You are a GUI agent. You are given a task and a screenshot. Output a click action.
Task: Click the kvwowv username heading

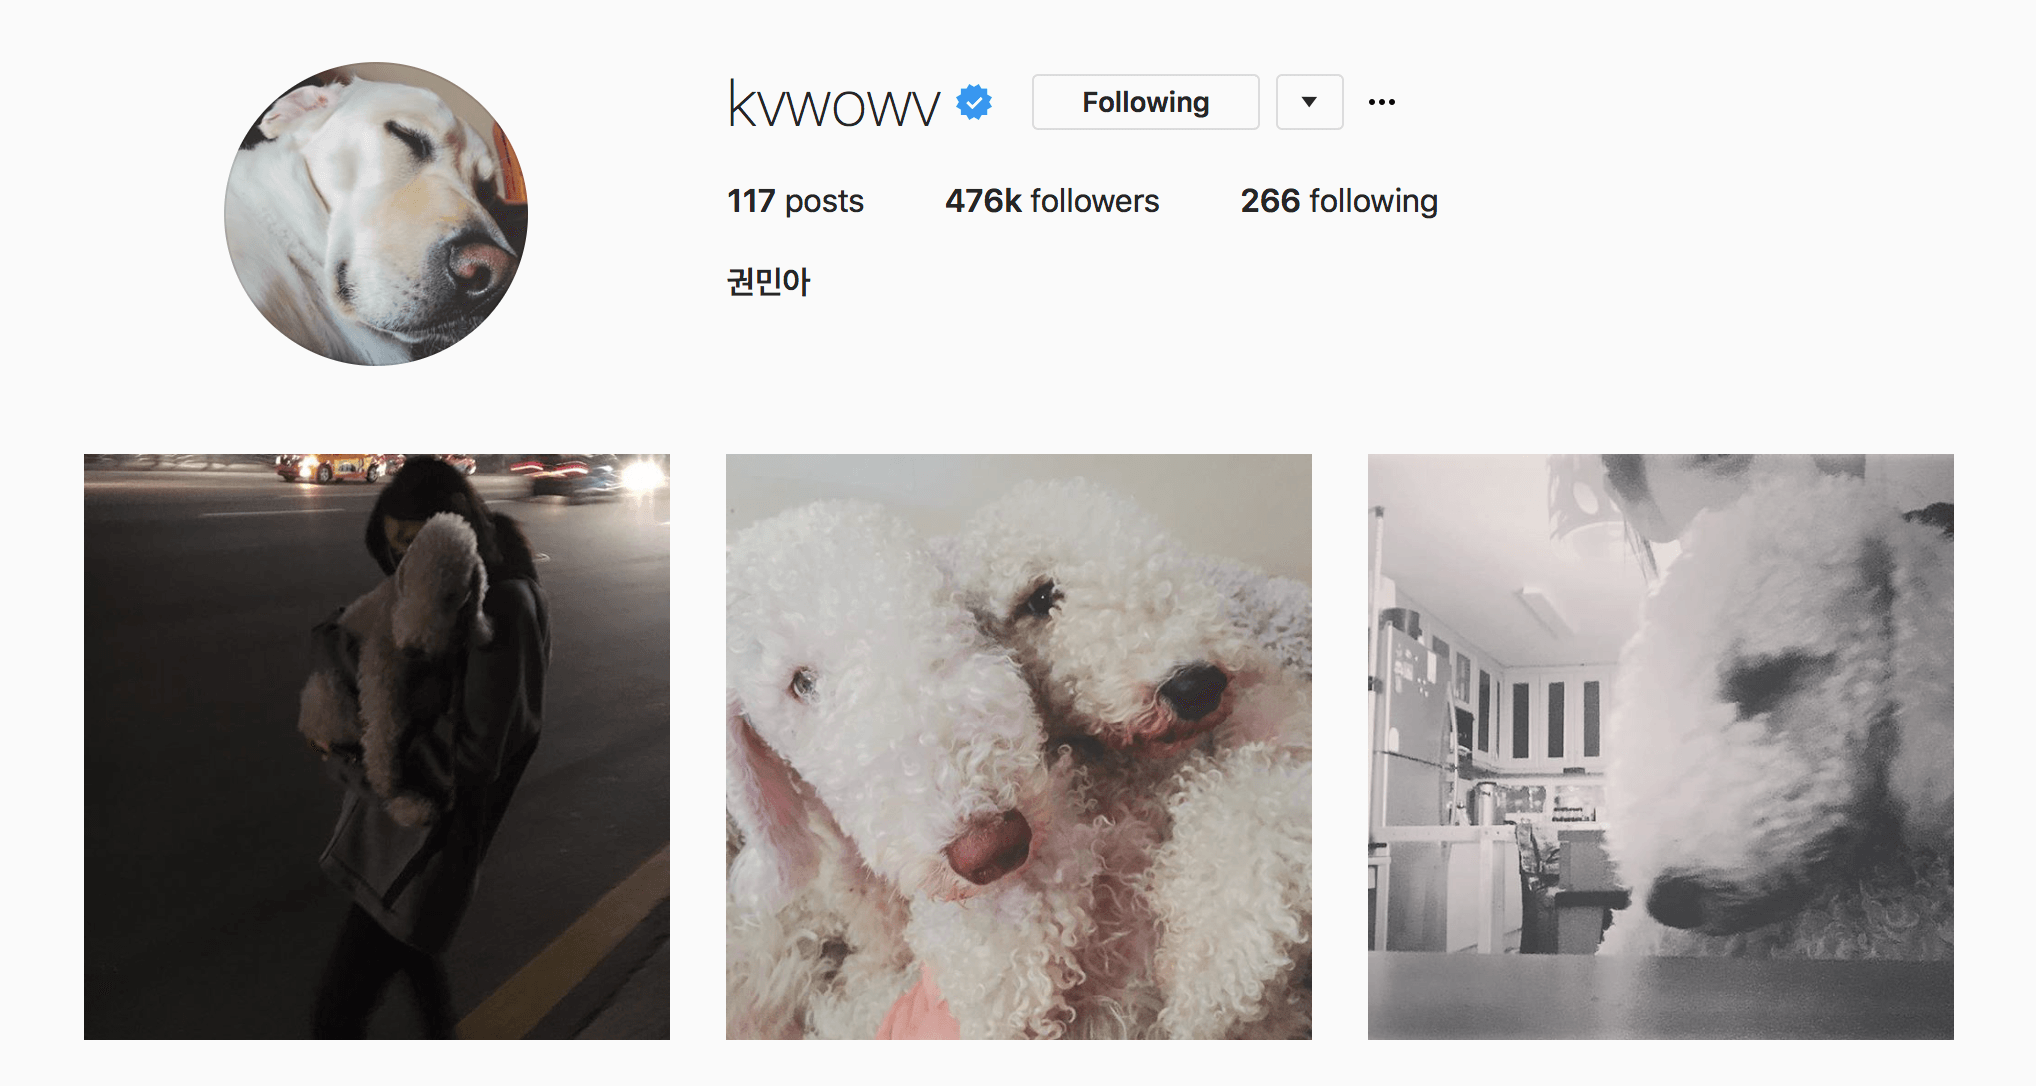[834, 103]
